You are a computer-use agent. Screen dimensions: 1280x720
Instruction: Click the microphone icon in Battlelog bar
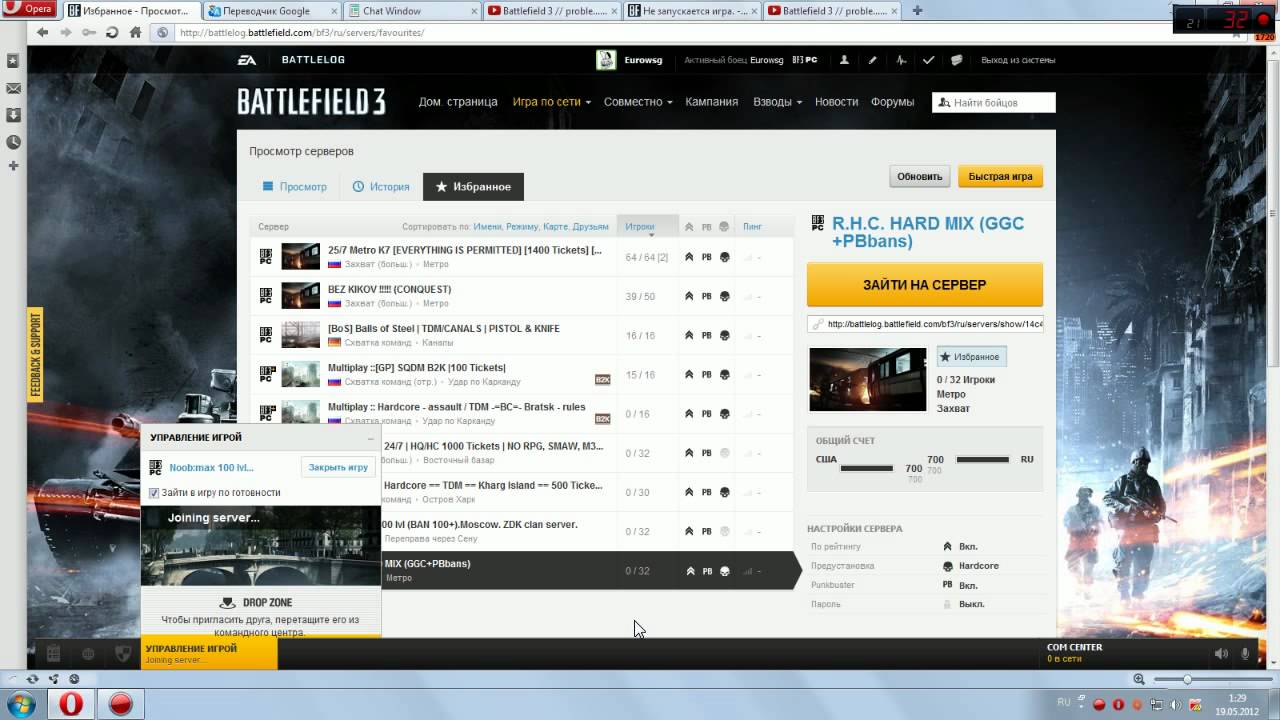tap(1245, 654)
